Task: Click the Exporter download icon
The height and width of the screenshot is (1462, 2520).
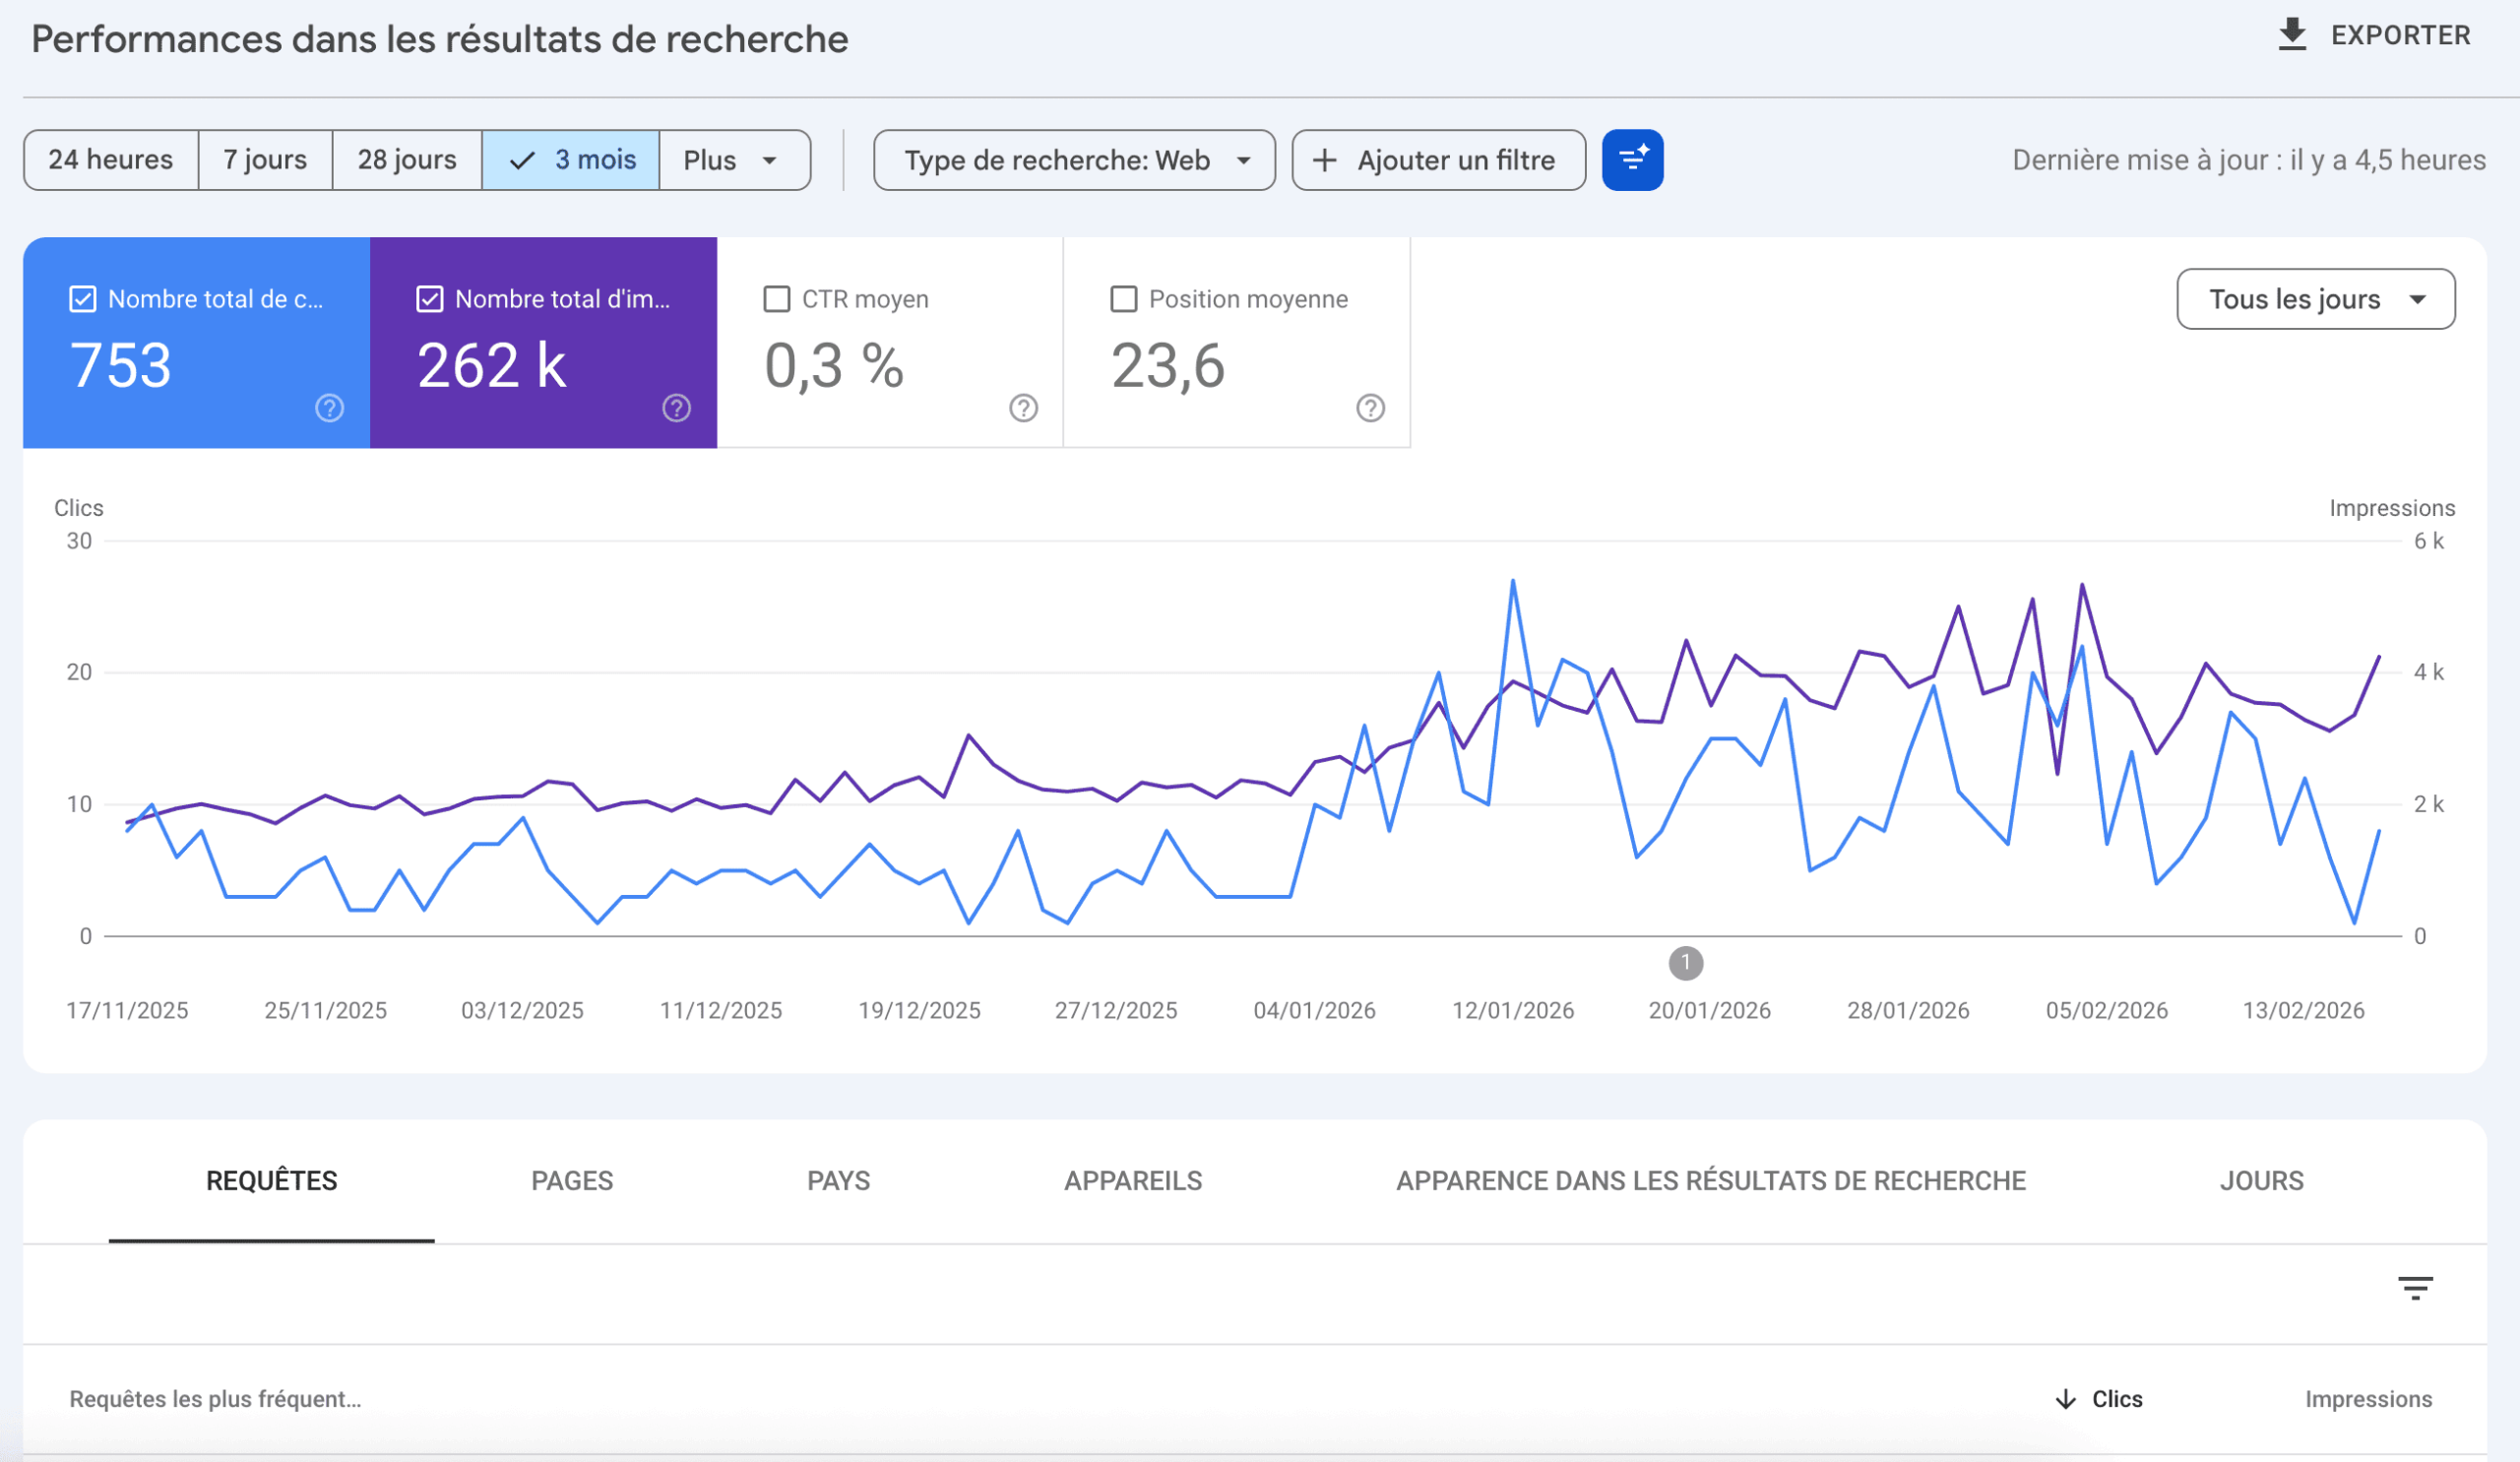Action: [2295, 34]
